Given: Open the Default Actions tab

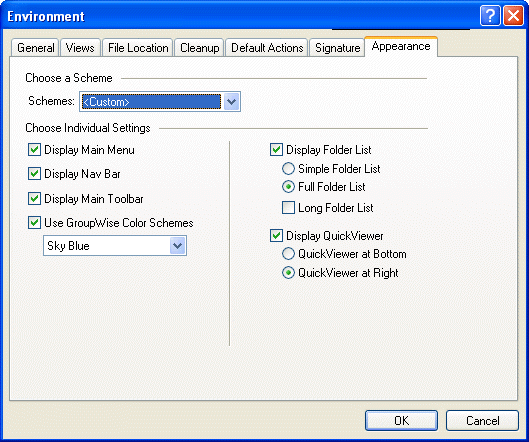Looking at the screenshot, I should (267, 48).
